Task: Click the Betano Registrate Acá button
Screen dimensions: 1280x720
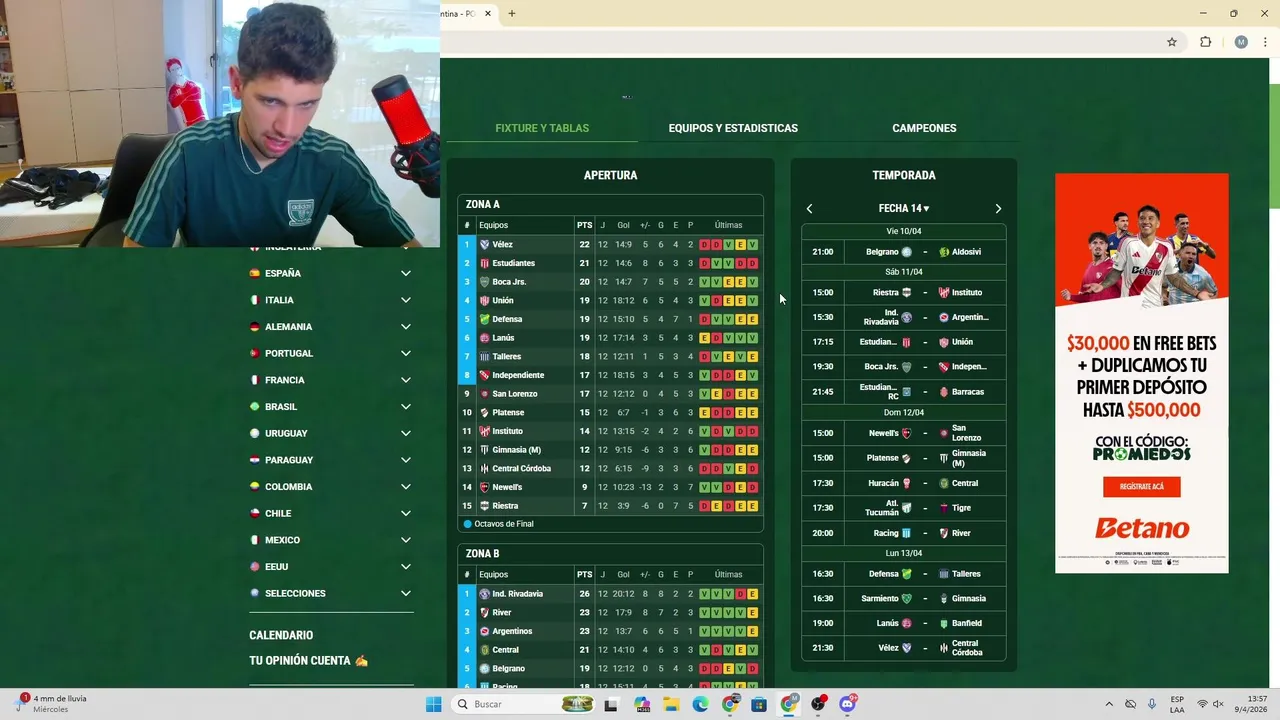Action: 1142,487
